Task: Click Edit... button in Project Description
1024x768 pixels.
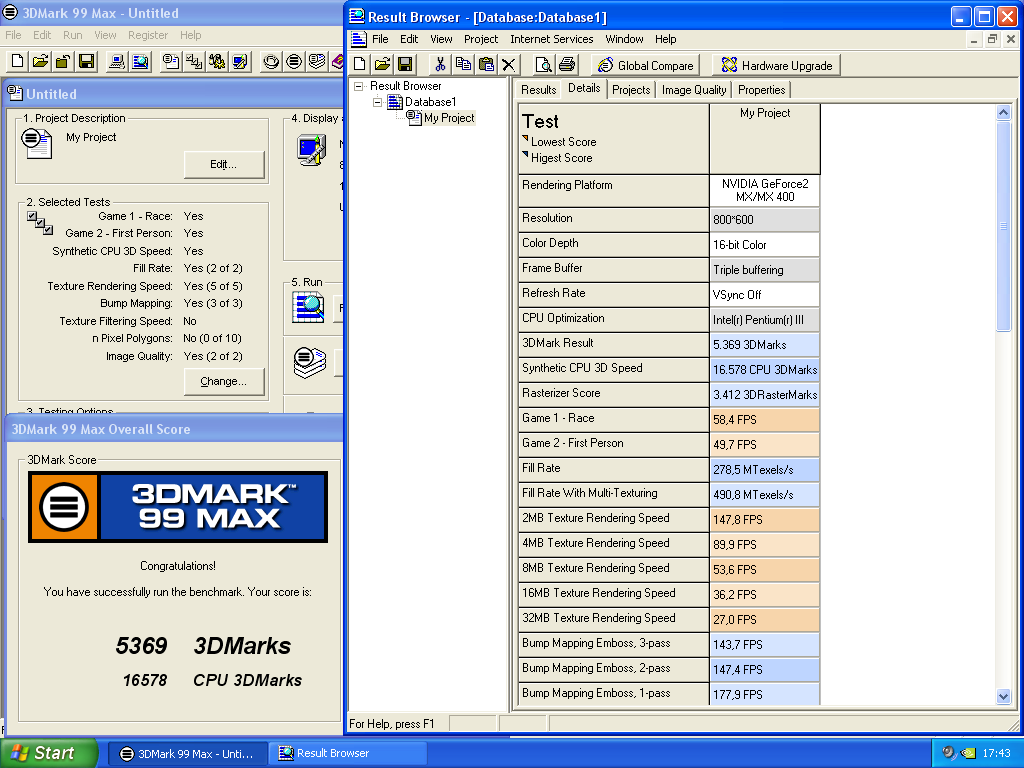Action: [x=224, y=165]
